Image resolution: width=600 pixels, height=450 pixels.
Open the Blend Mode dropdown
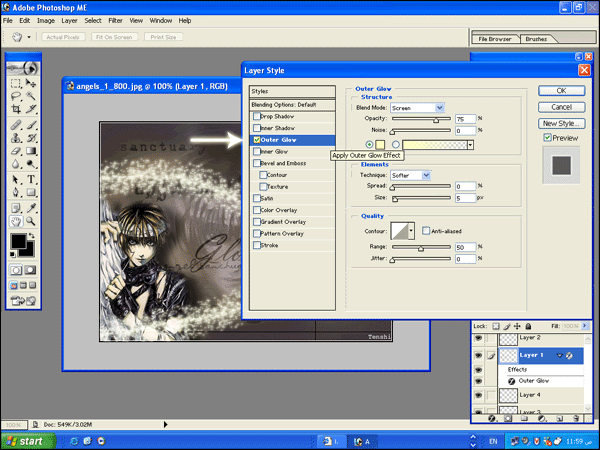pyautogui.click(x=440, y=108)
